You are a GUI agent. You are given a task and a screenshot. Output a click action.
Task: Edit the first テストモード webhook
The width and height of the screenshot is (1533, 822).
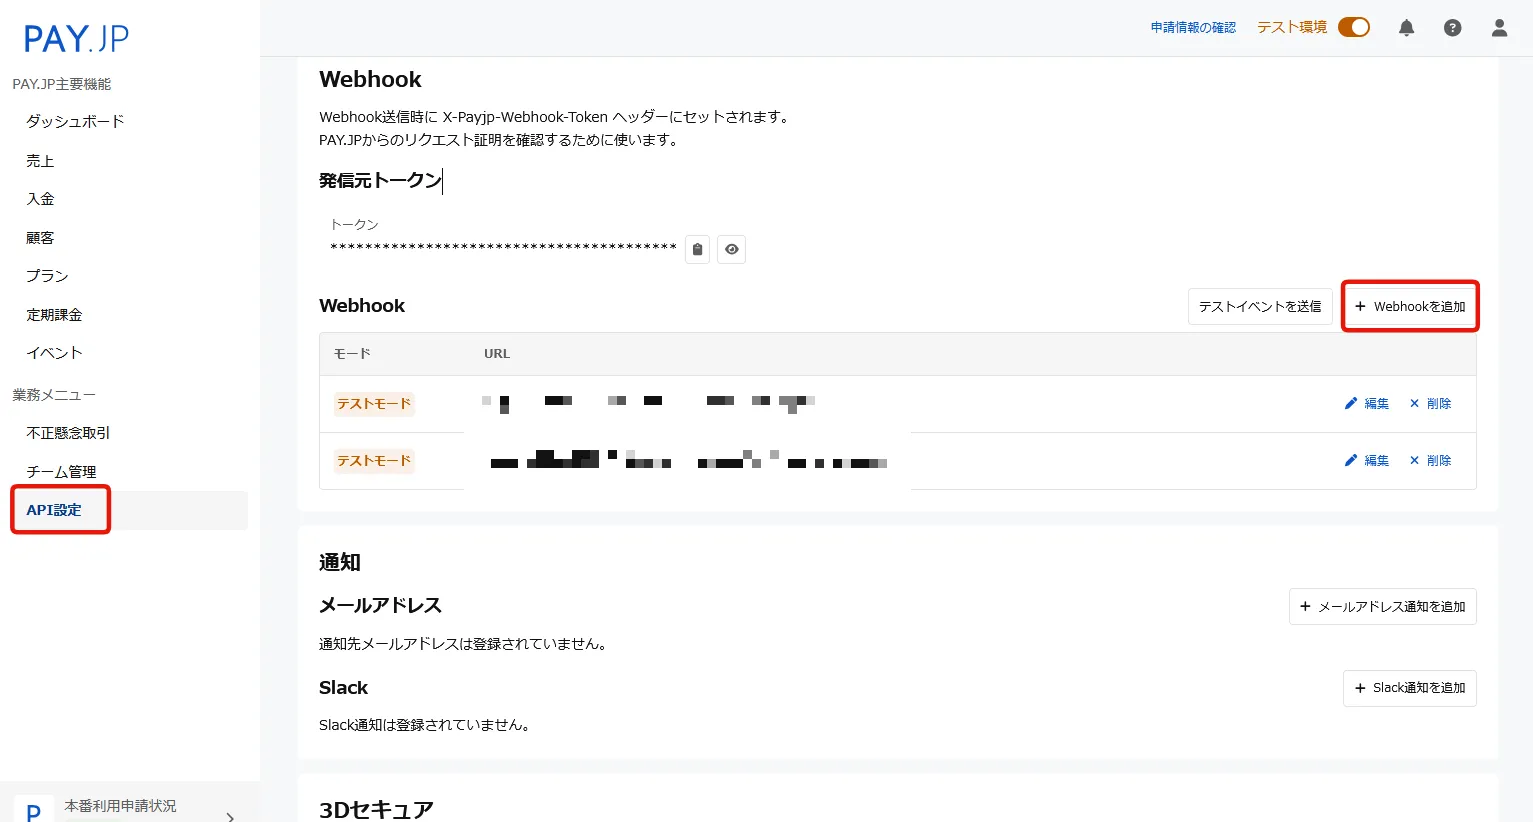pyautogui.click(x=1367, y=404)
